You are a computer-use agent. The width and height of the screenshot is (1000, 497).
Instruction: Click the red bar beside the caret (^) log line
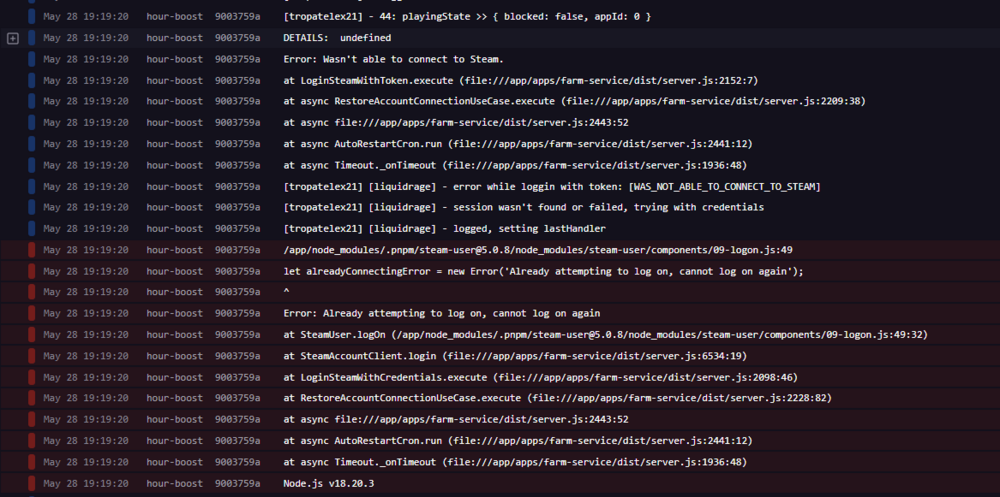tap(32, 292)
